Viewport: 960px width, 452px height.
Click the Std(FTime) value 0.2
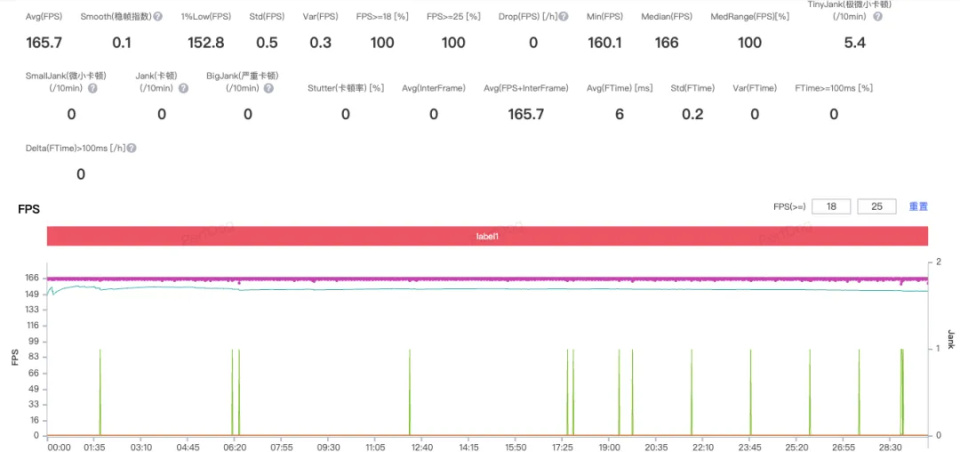pos(692,115)
